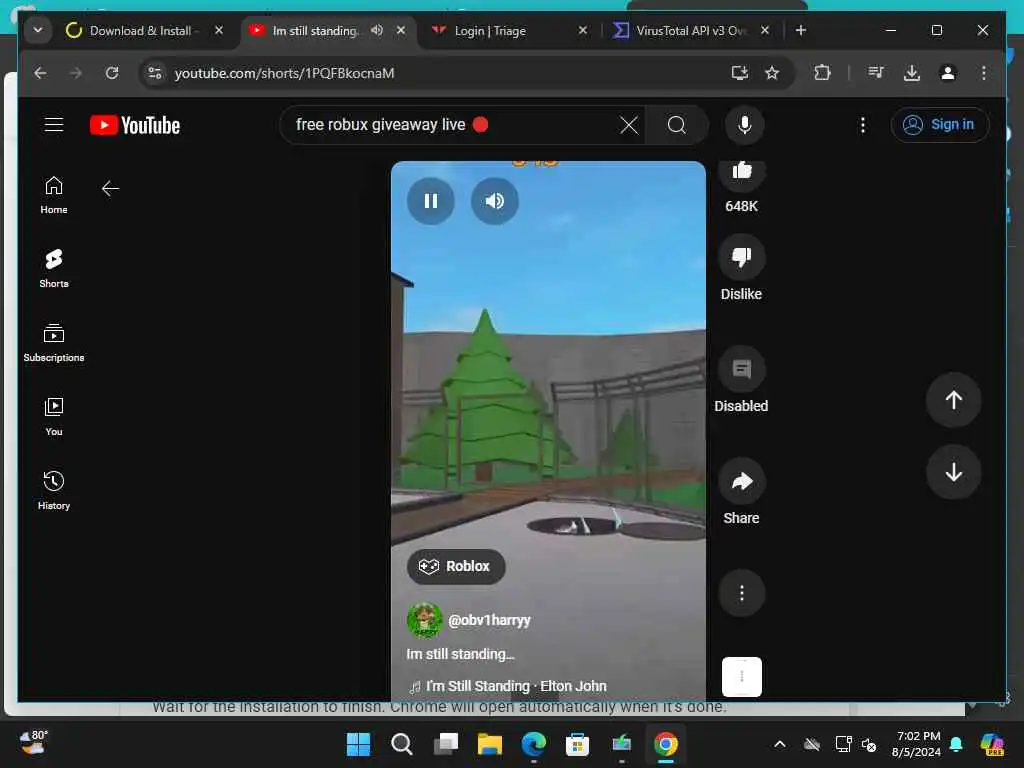
Task: Start voice search with microphone
Action: 744,125
